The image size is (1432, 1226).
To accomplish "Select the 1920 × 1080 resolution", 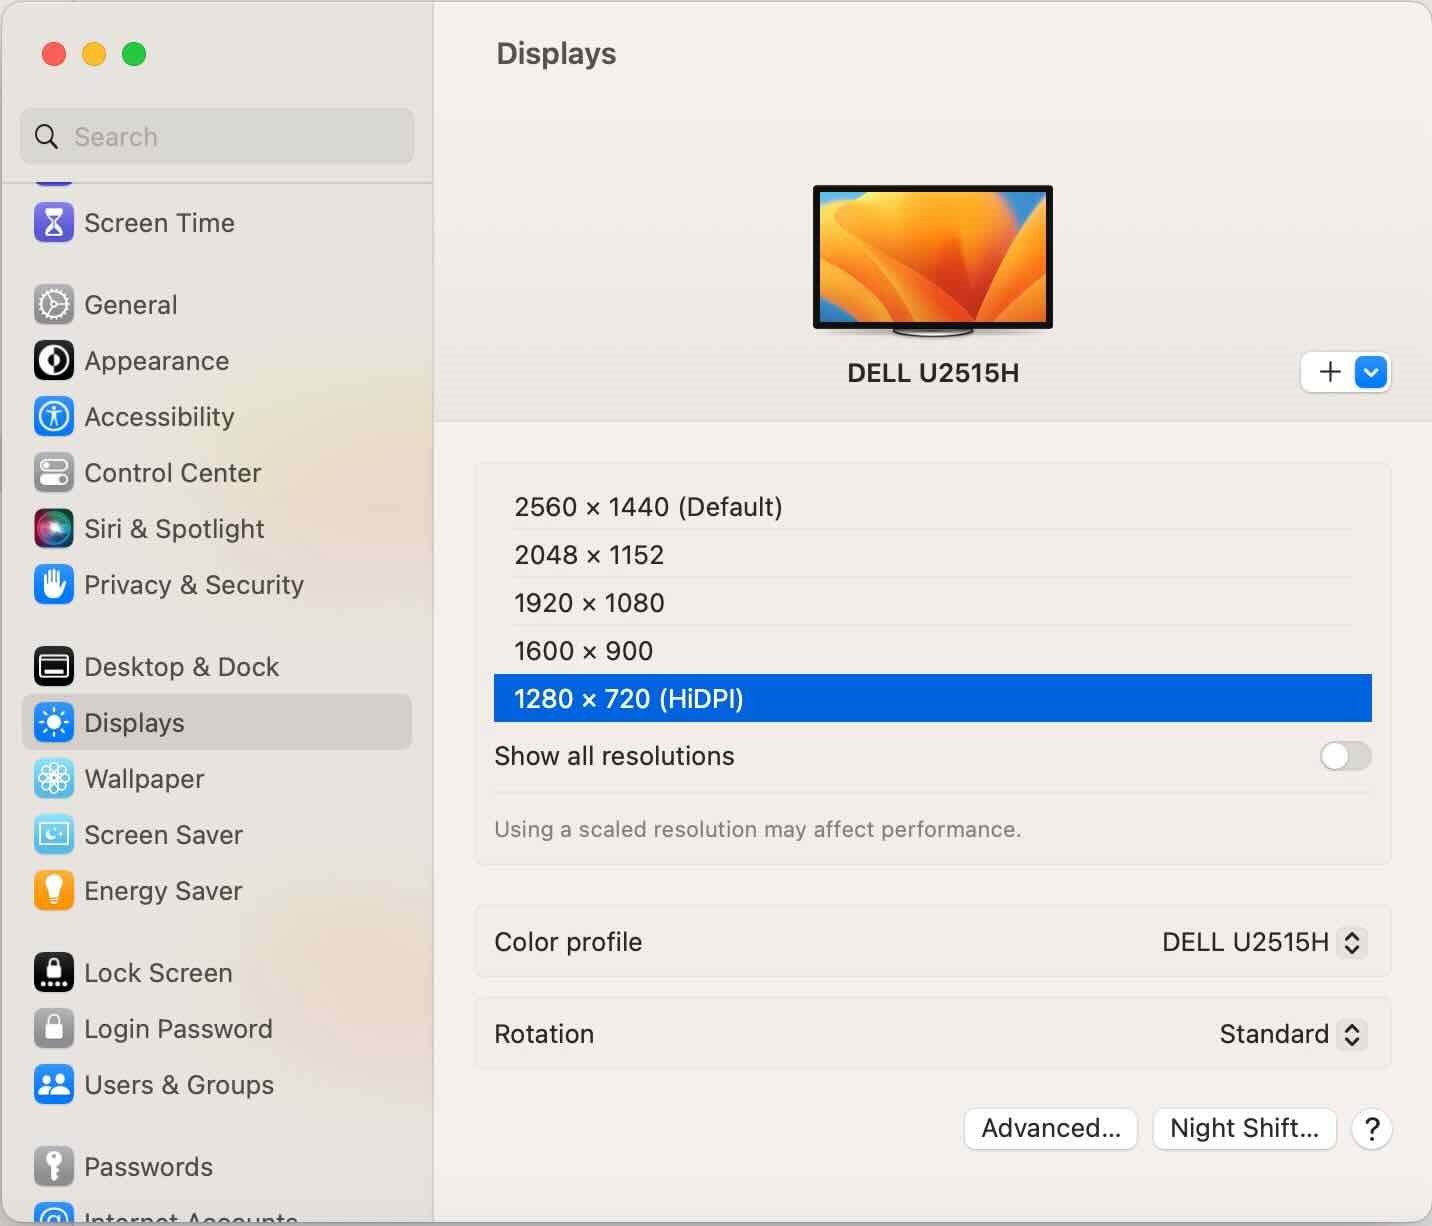I will 589,603.
